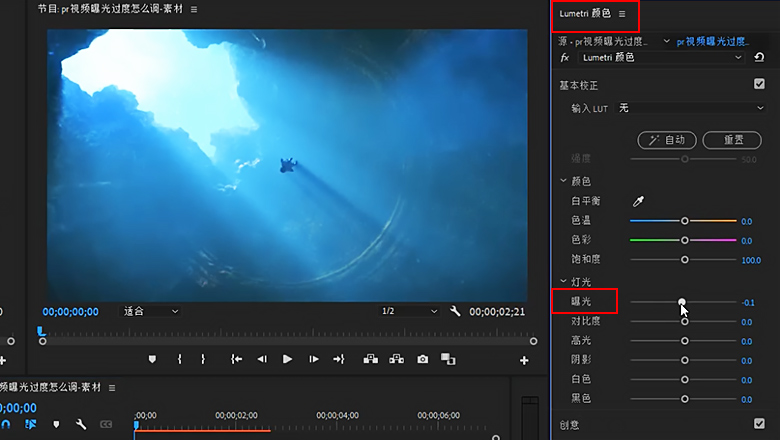Toggle snap in the timeline
Screen dimensions: 780x440
6,424
